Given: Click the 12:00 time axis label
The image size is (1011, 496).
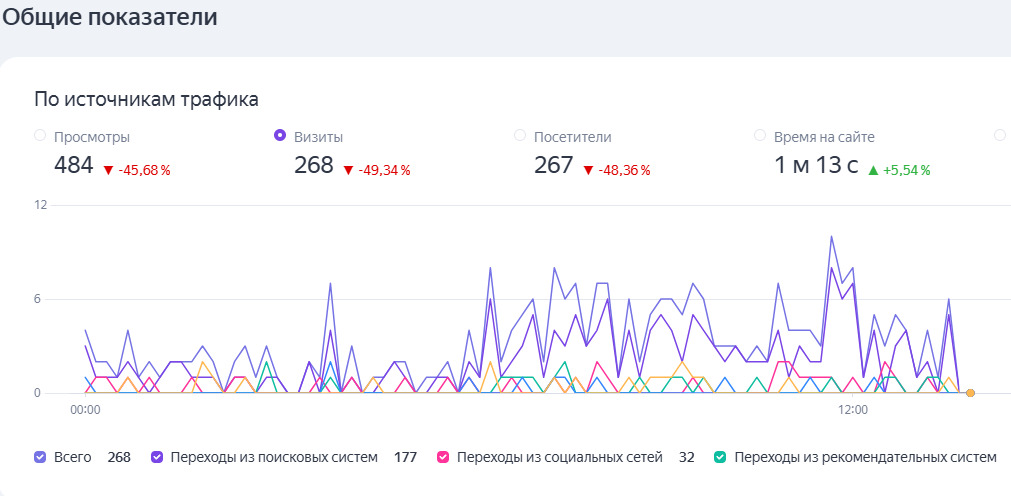Looking at the screenshot, I should click(x=852, y=410).
